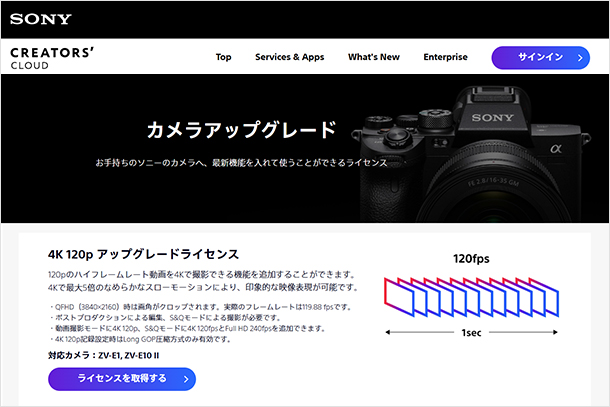The height and width of the screenshot is (407, 610).
Task: Click the 120fps frame diagram image
Action: [471, 296]
